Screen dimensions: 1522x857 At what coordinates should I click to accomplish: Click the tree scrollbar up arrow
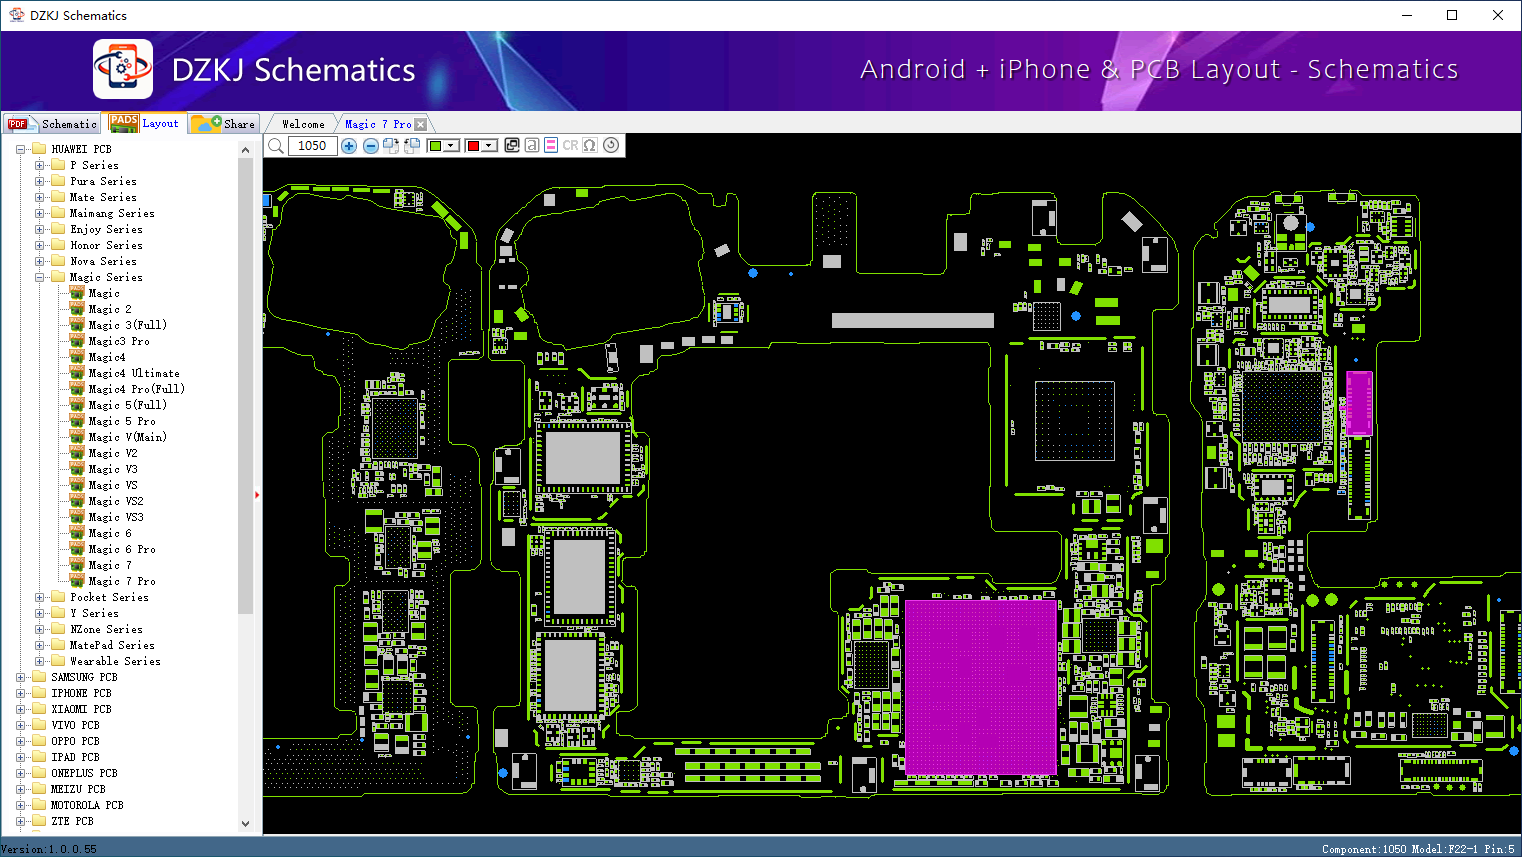[x=246, y=150]
